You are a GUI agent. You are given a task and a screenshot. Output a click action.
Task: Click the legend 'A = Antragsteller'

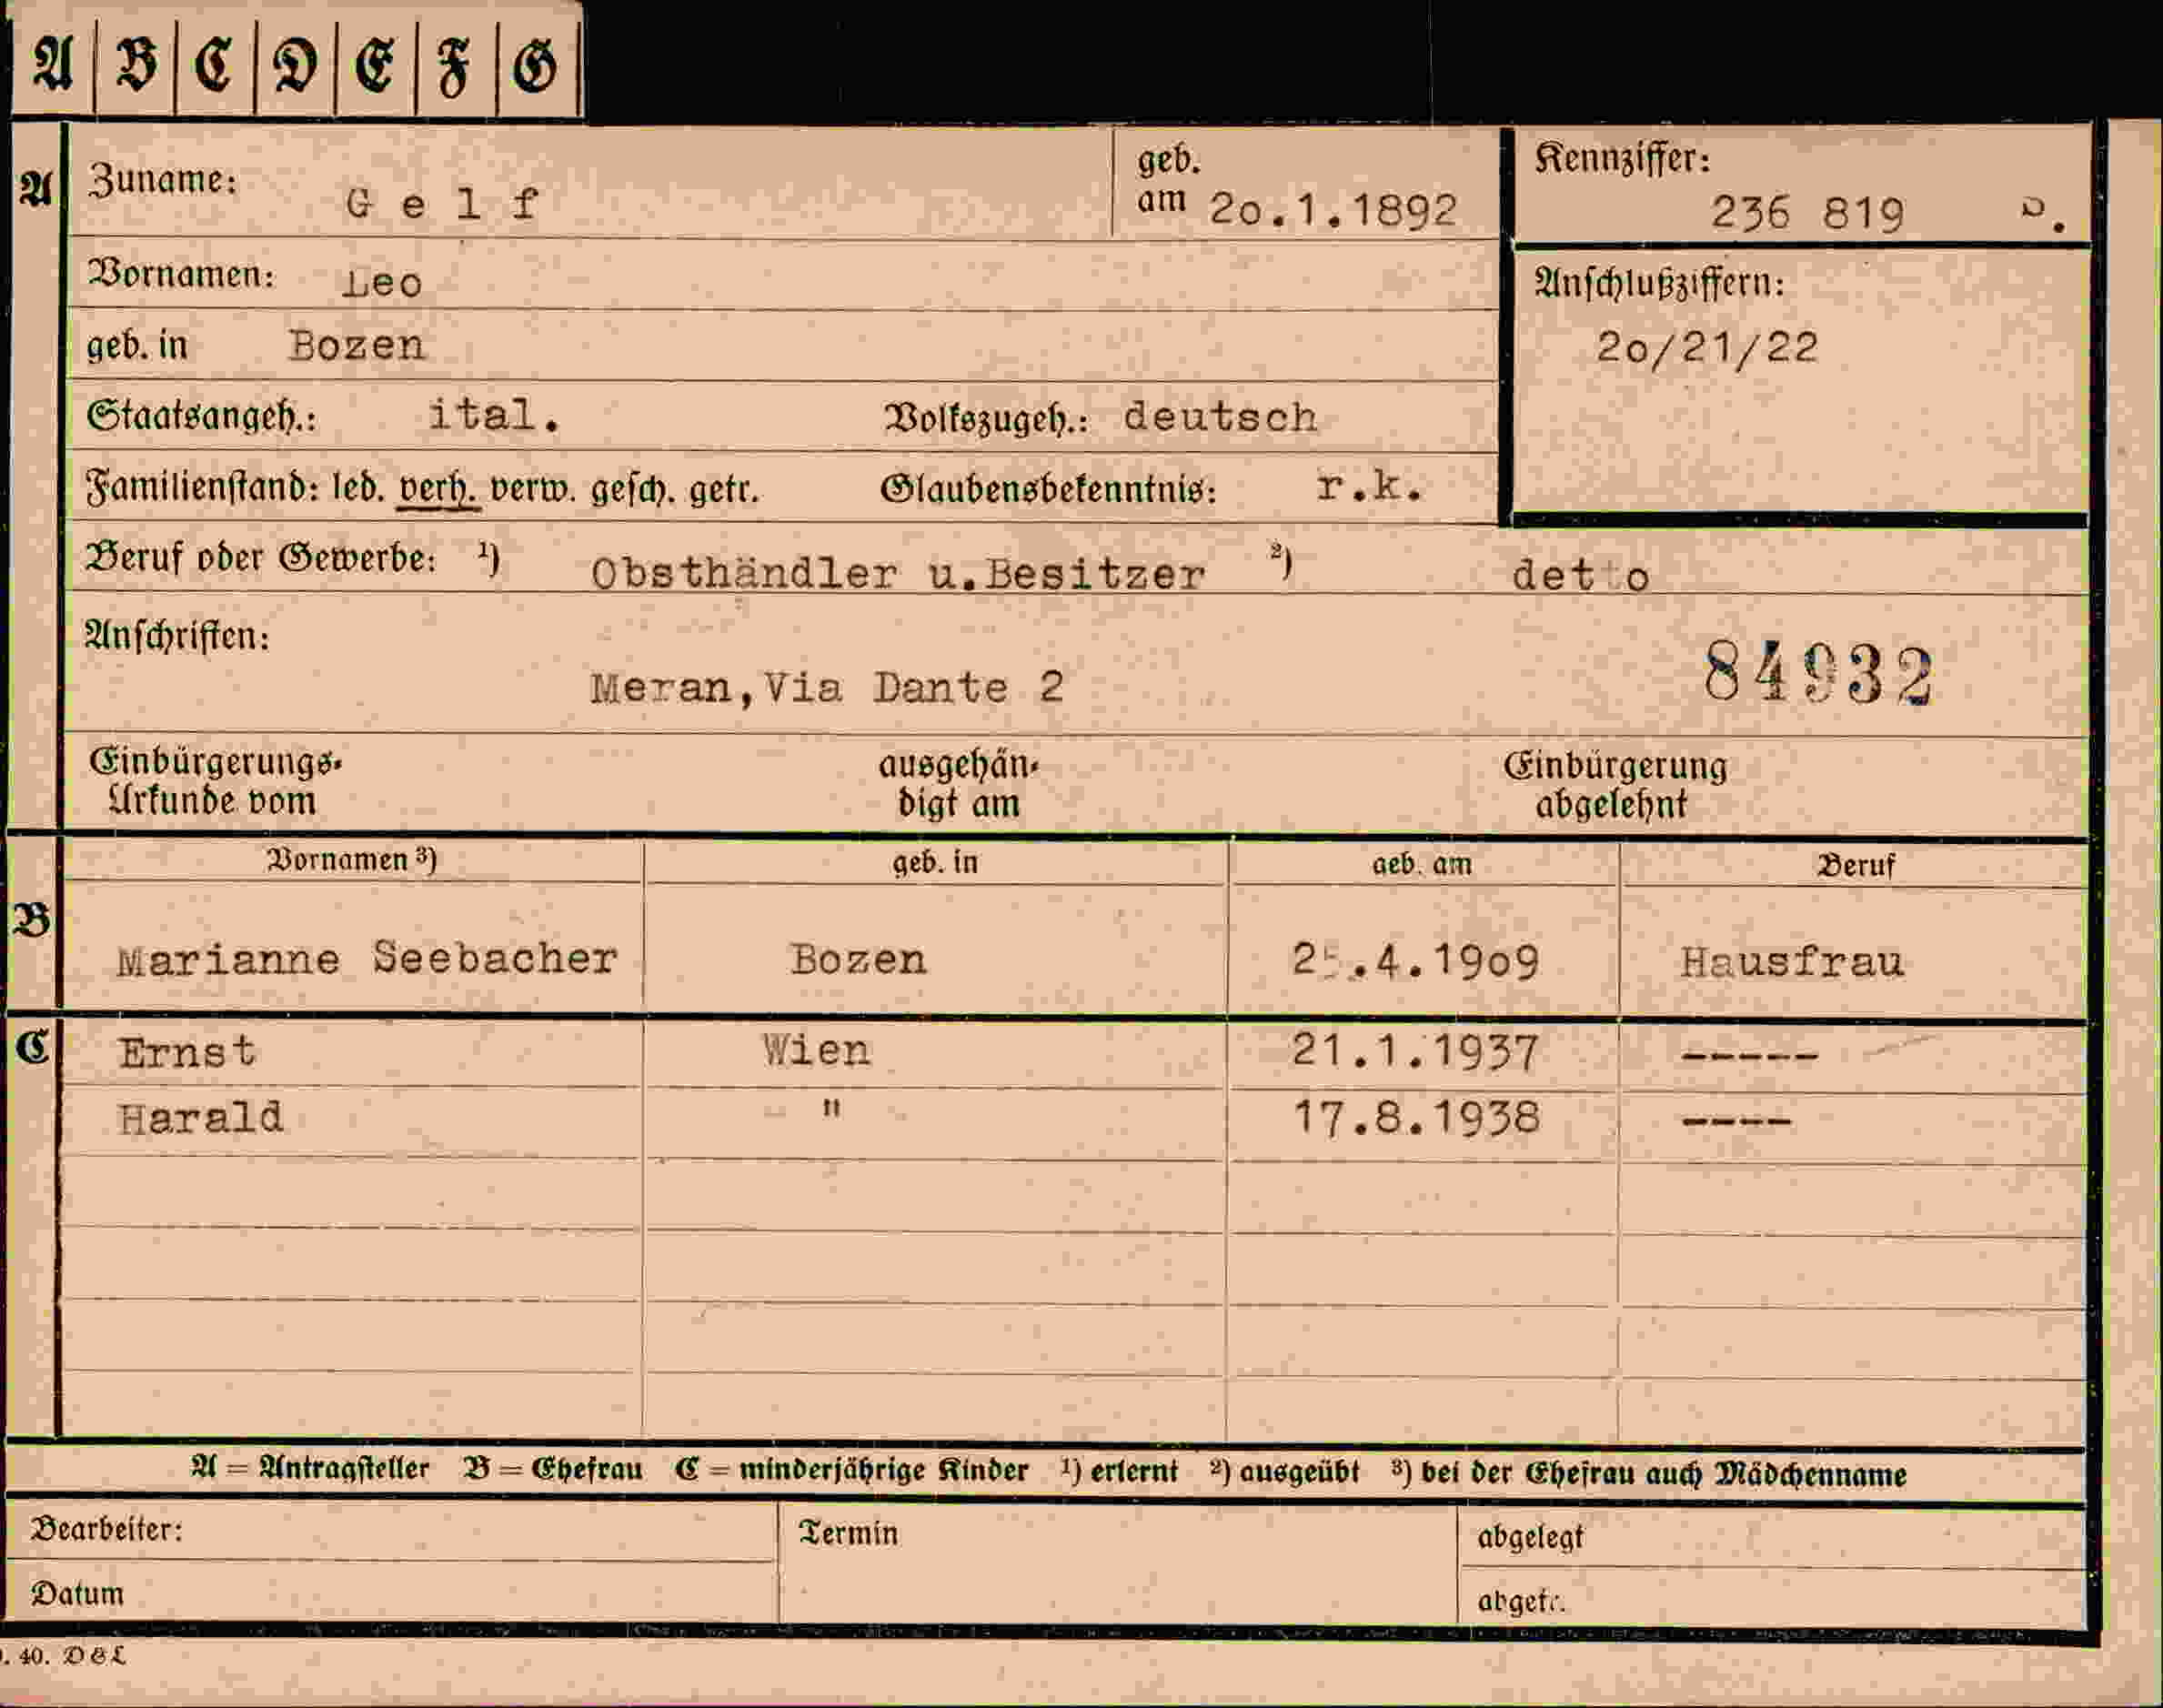tap(310, 1469)
